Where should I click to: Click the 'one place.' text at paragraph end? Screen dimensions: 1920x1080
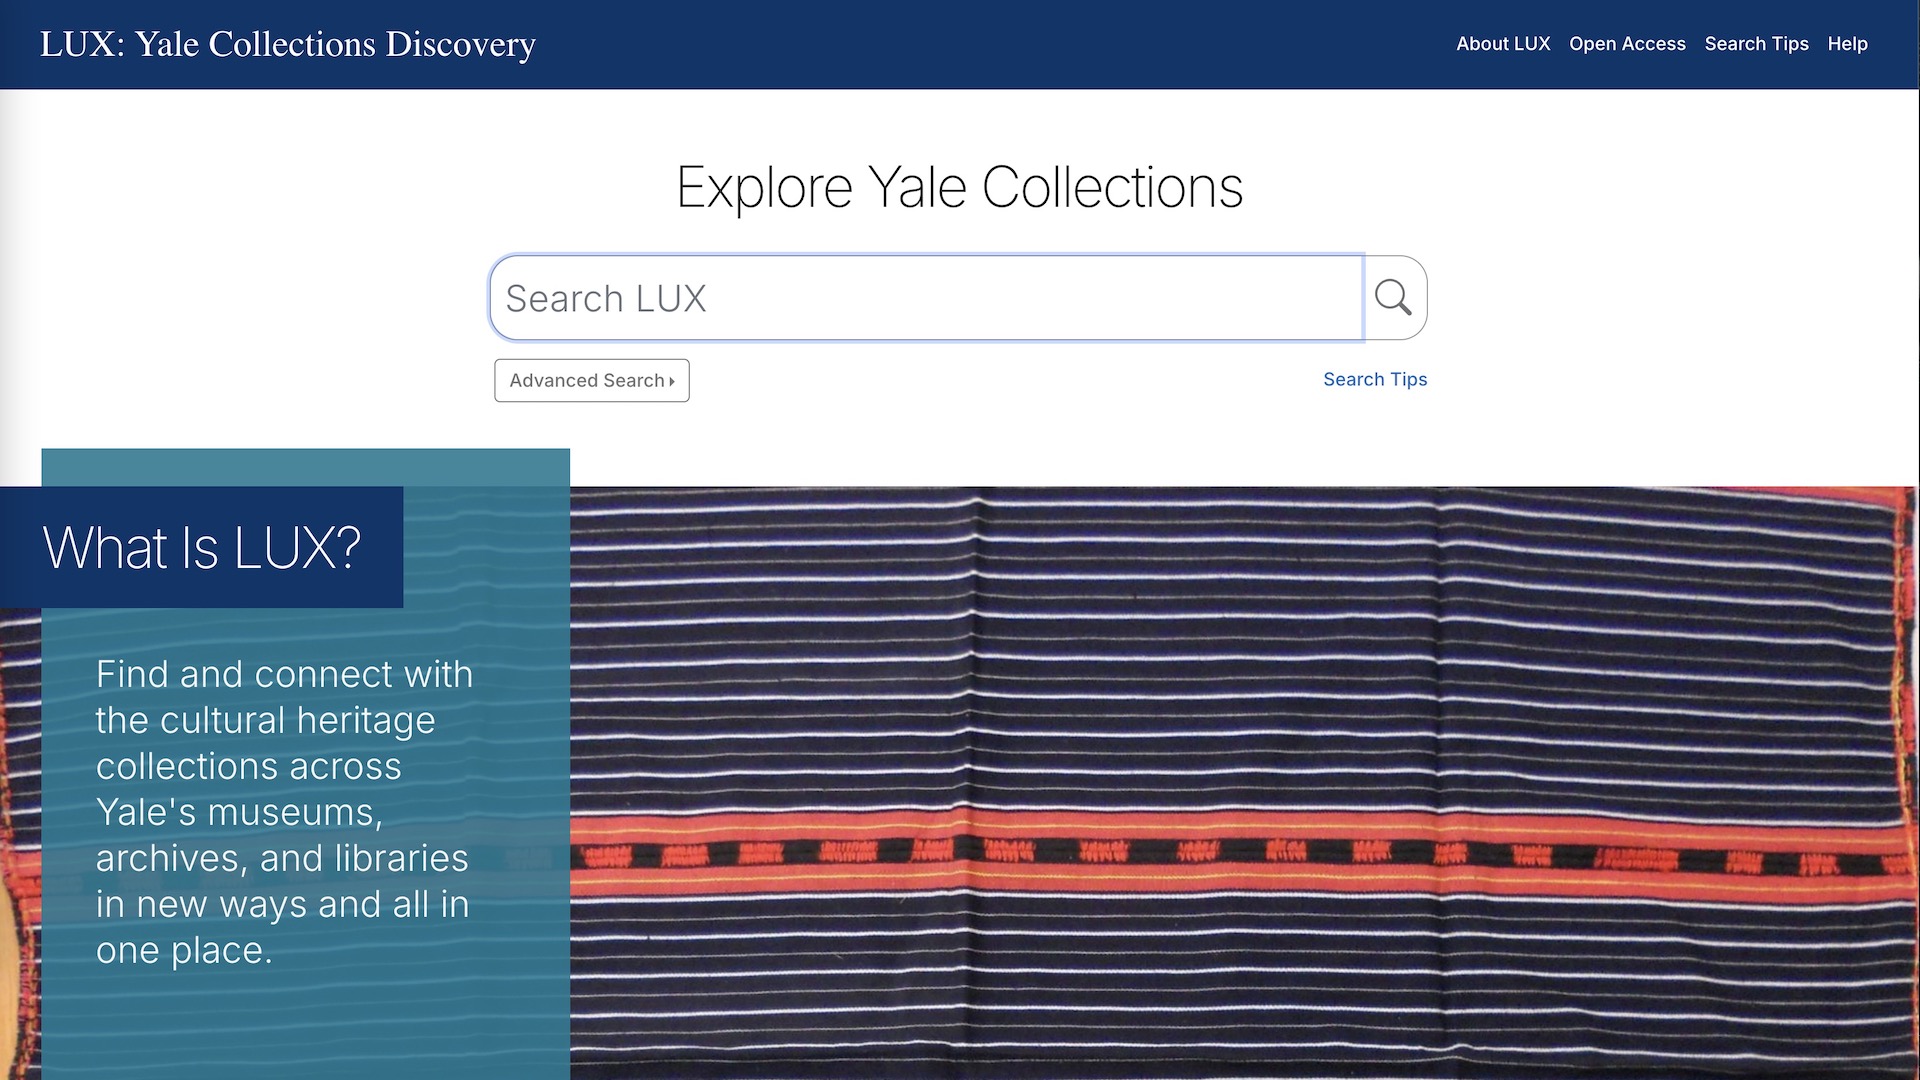click(184, 951)
